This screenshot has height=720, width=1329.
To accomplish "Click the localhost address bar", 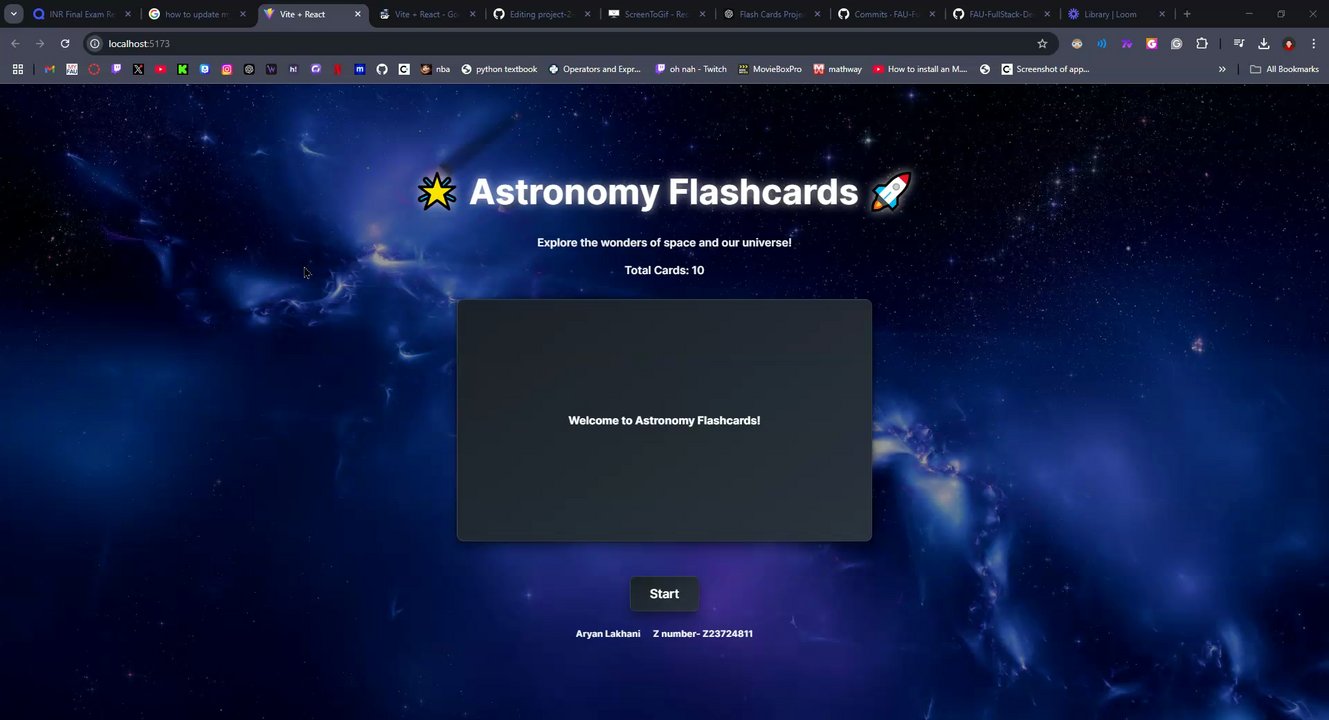I will click(x=560, y=44).
